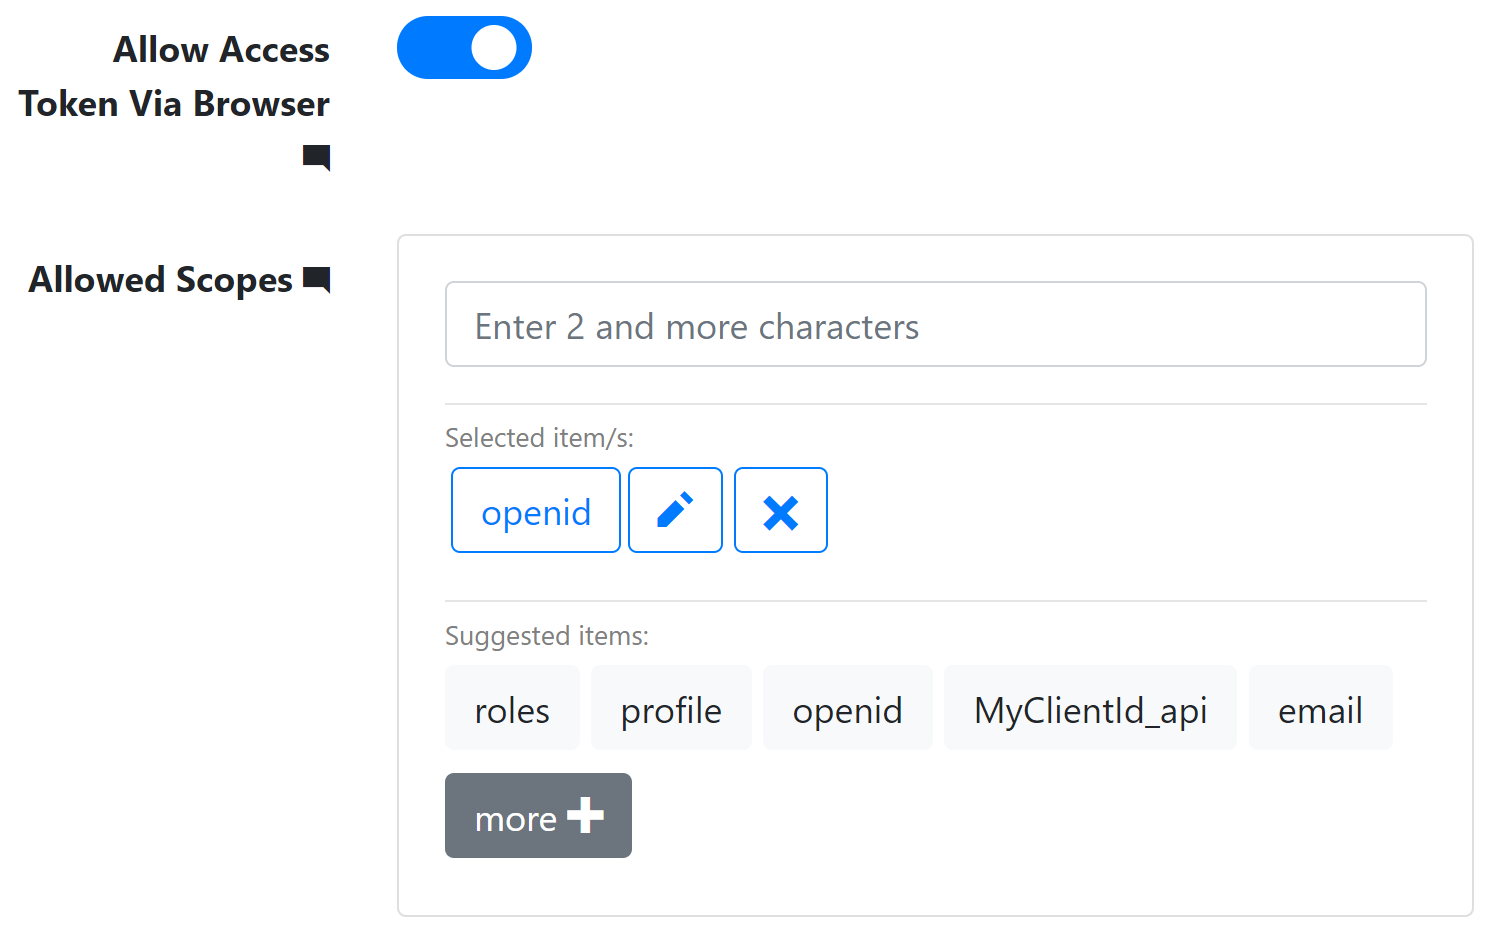Add the email scope
Viewport: 1499px width, 941px height.
tap(1320, 708)
